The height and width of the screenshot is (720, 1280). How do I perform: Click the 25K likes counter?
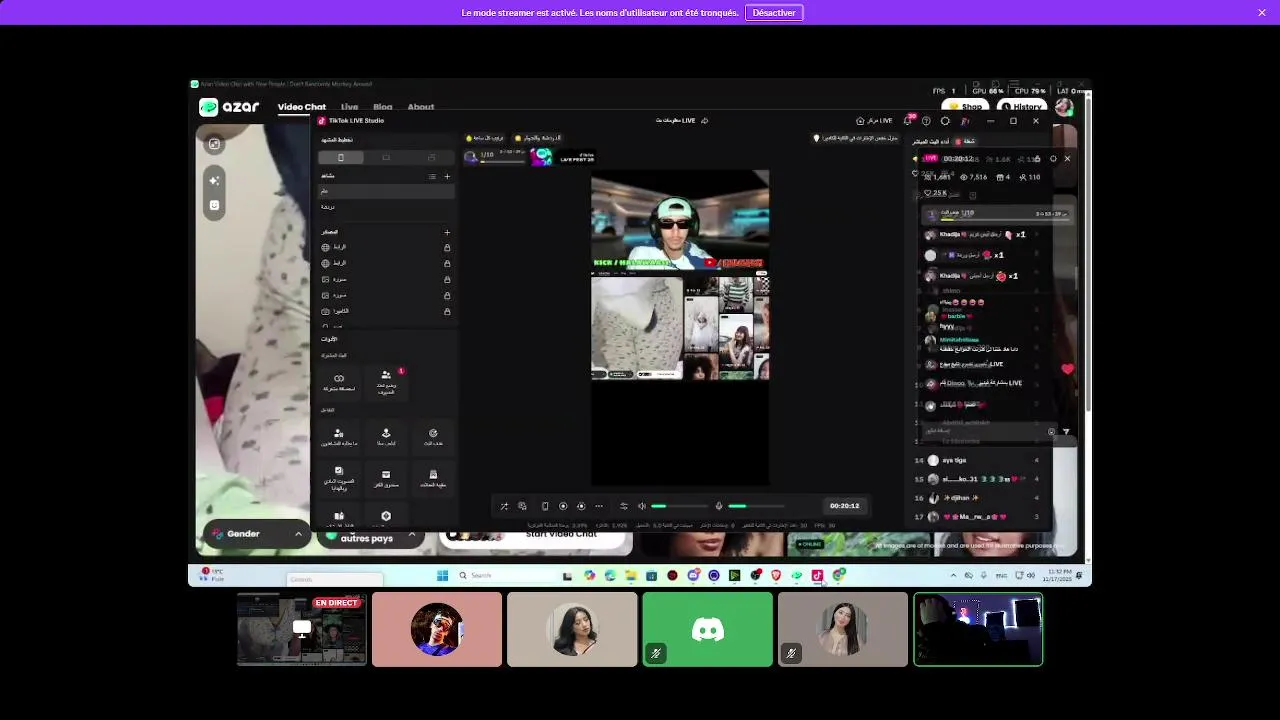click(x=935, y=193)
